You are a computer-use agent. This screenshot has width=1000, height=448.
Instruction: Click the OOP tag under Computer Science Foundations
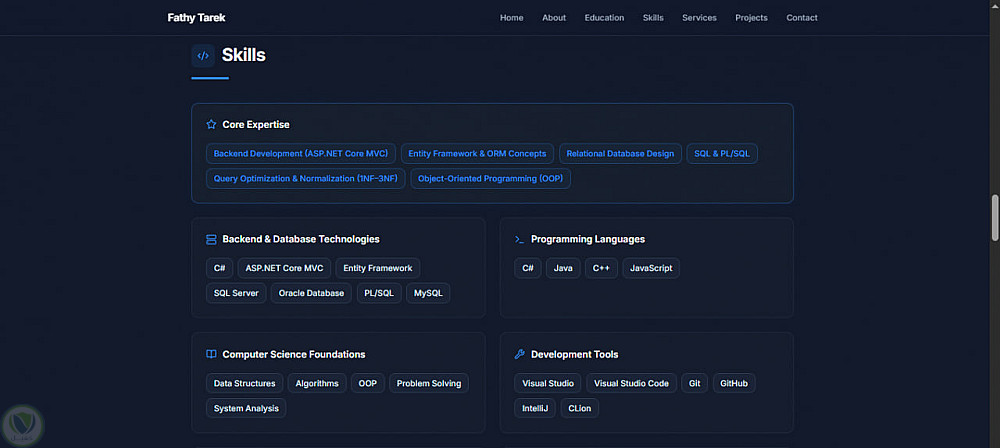pyautogui.click(x=367, y=384)
